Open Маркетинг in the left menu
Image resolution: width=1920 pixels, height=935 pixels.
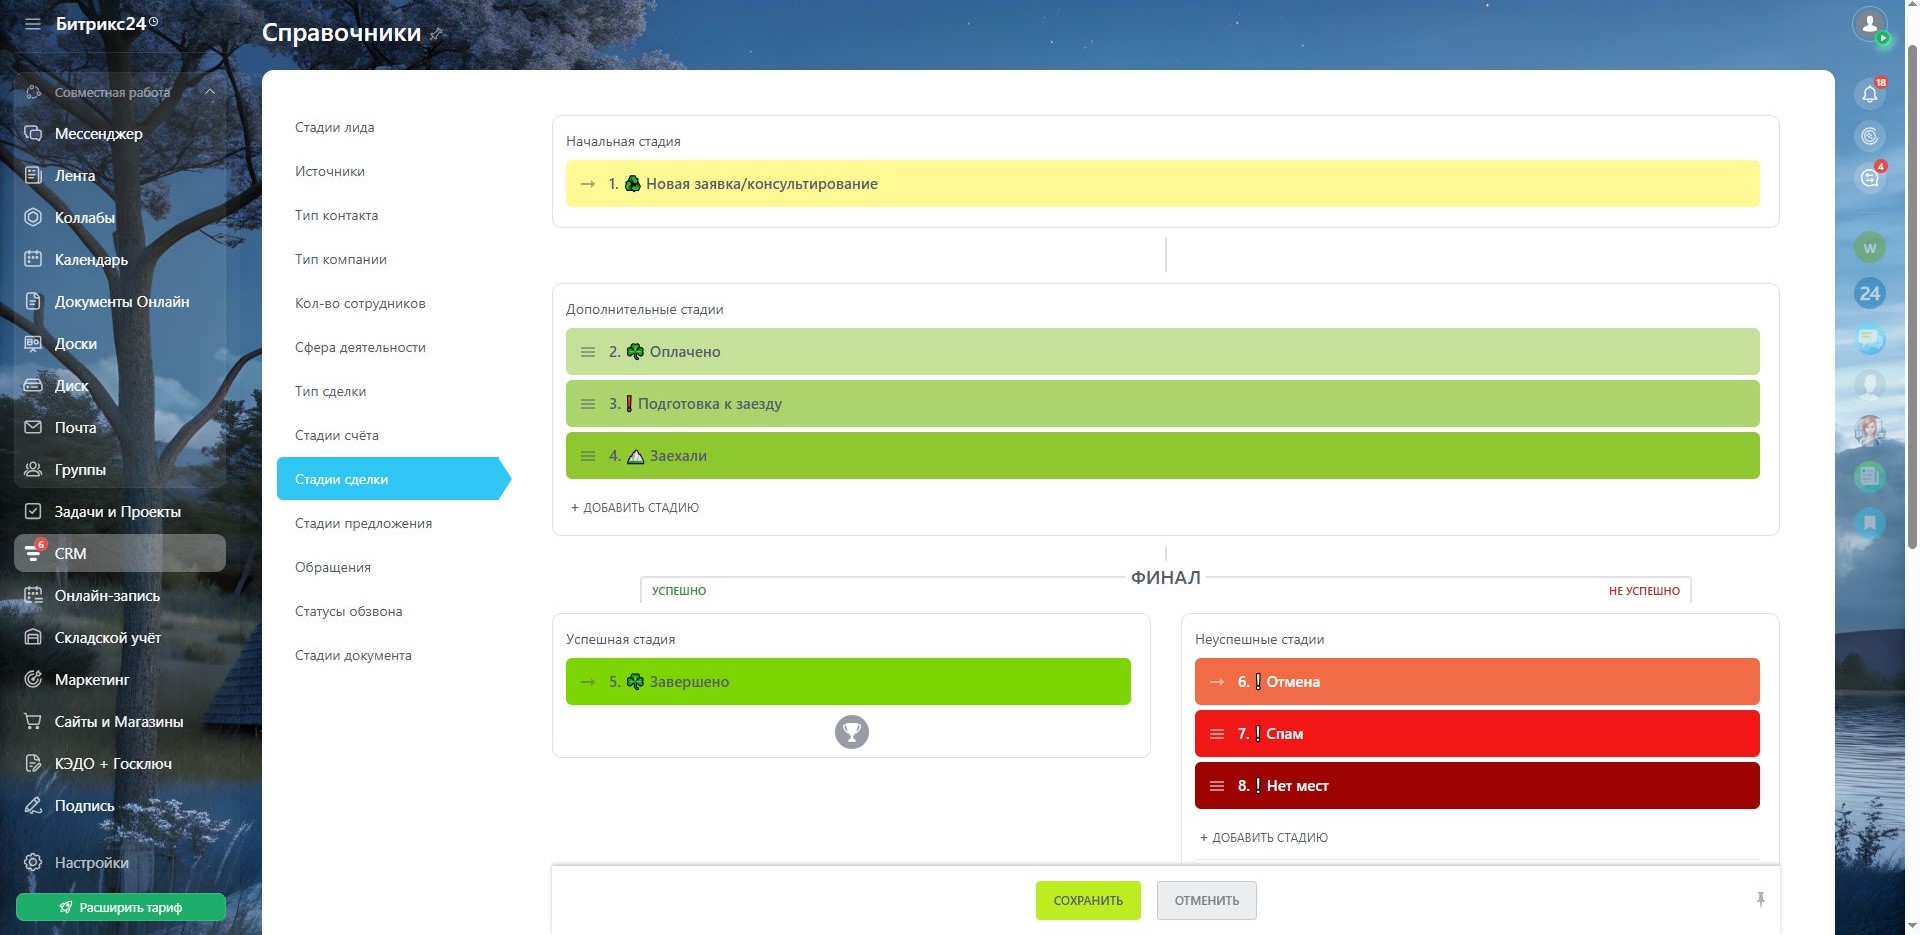120,680
